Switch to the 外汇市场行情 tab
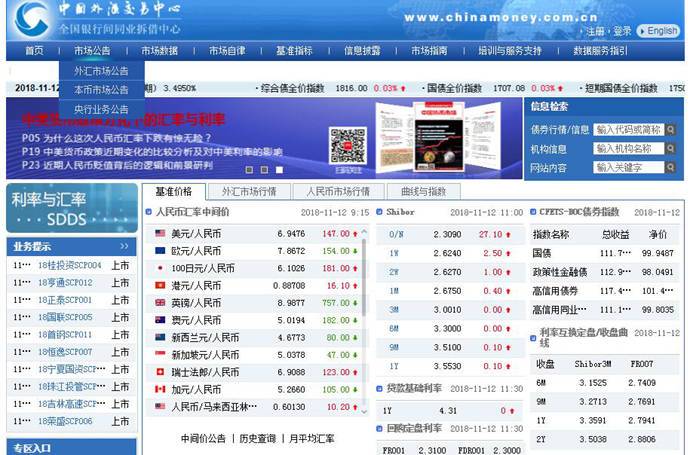Viewport: 690px width, 455px height. click(x=249, y=191)
